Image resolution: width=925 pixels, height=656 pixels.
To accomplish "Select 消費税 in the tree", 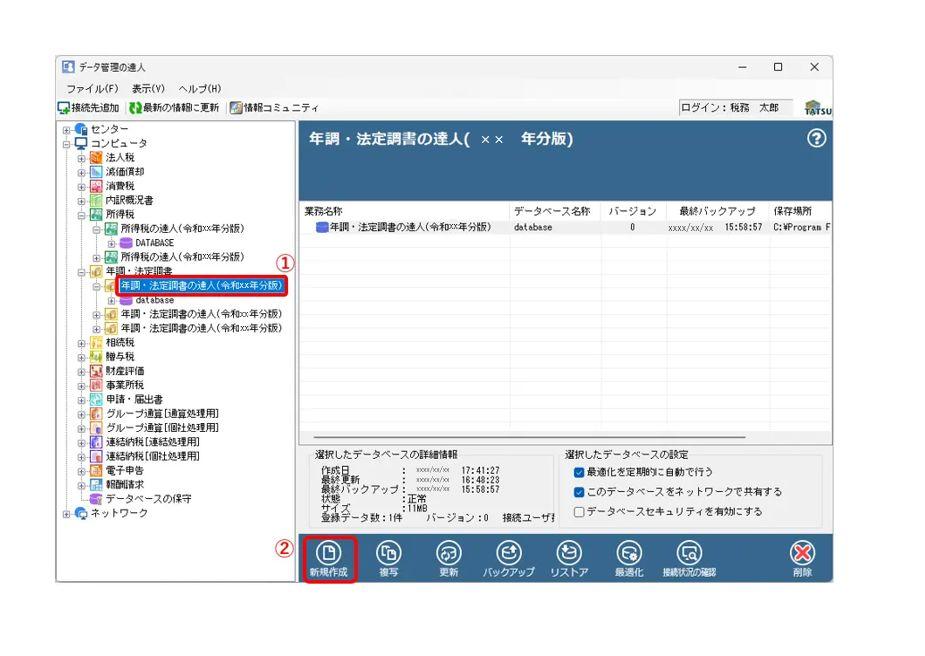I will [x=120, y=186].
